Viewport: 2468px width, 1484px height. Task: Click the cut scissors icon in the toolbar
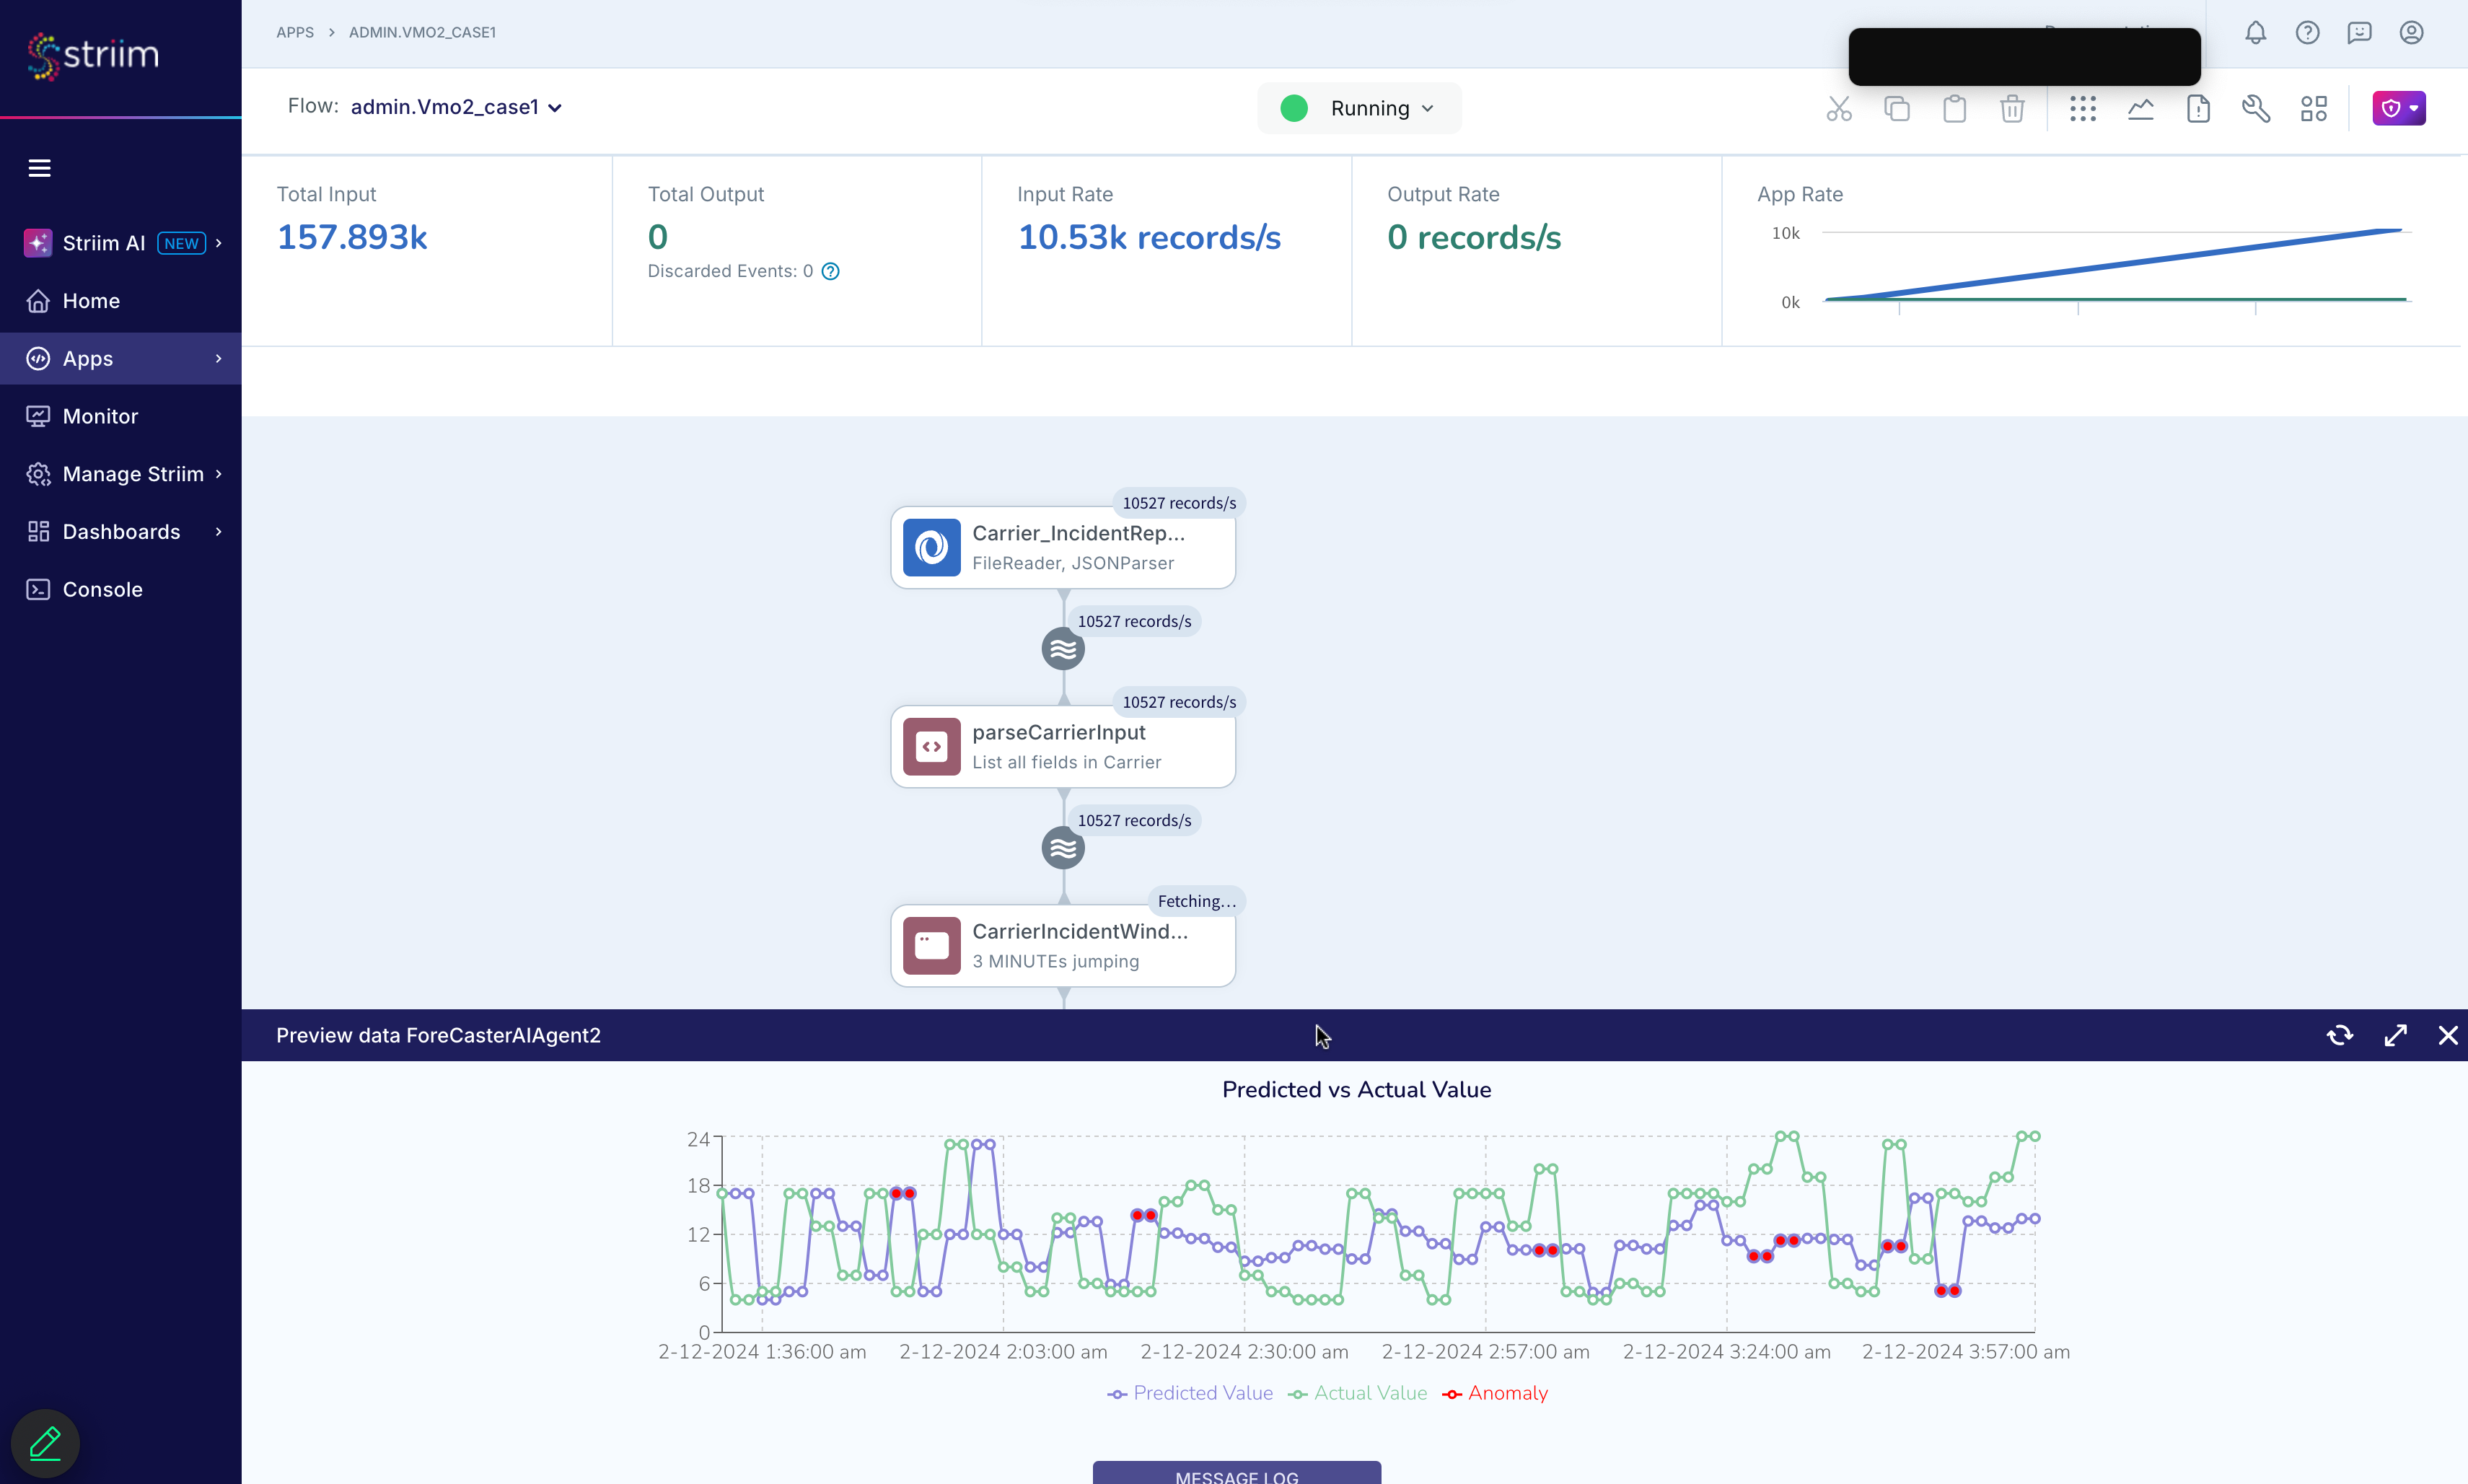1839,108
